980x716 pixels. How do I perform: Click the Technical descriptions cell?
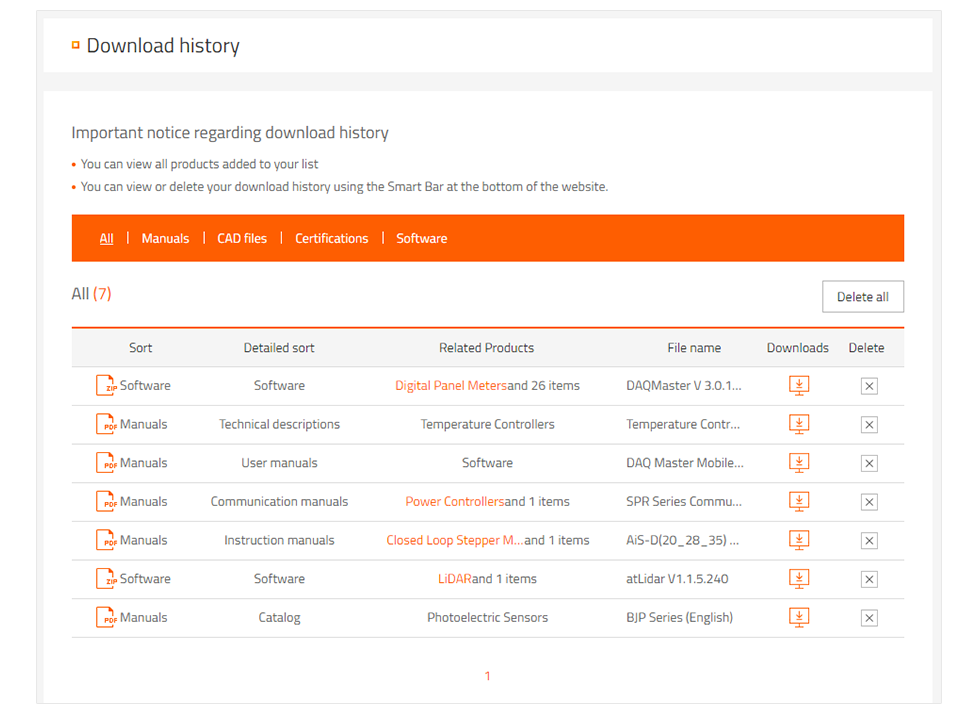[x=279, y=424]
